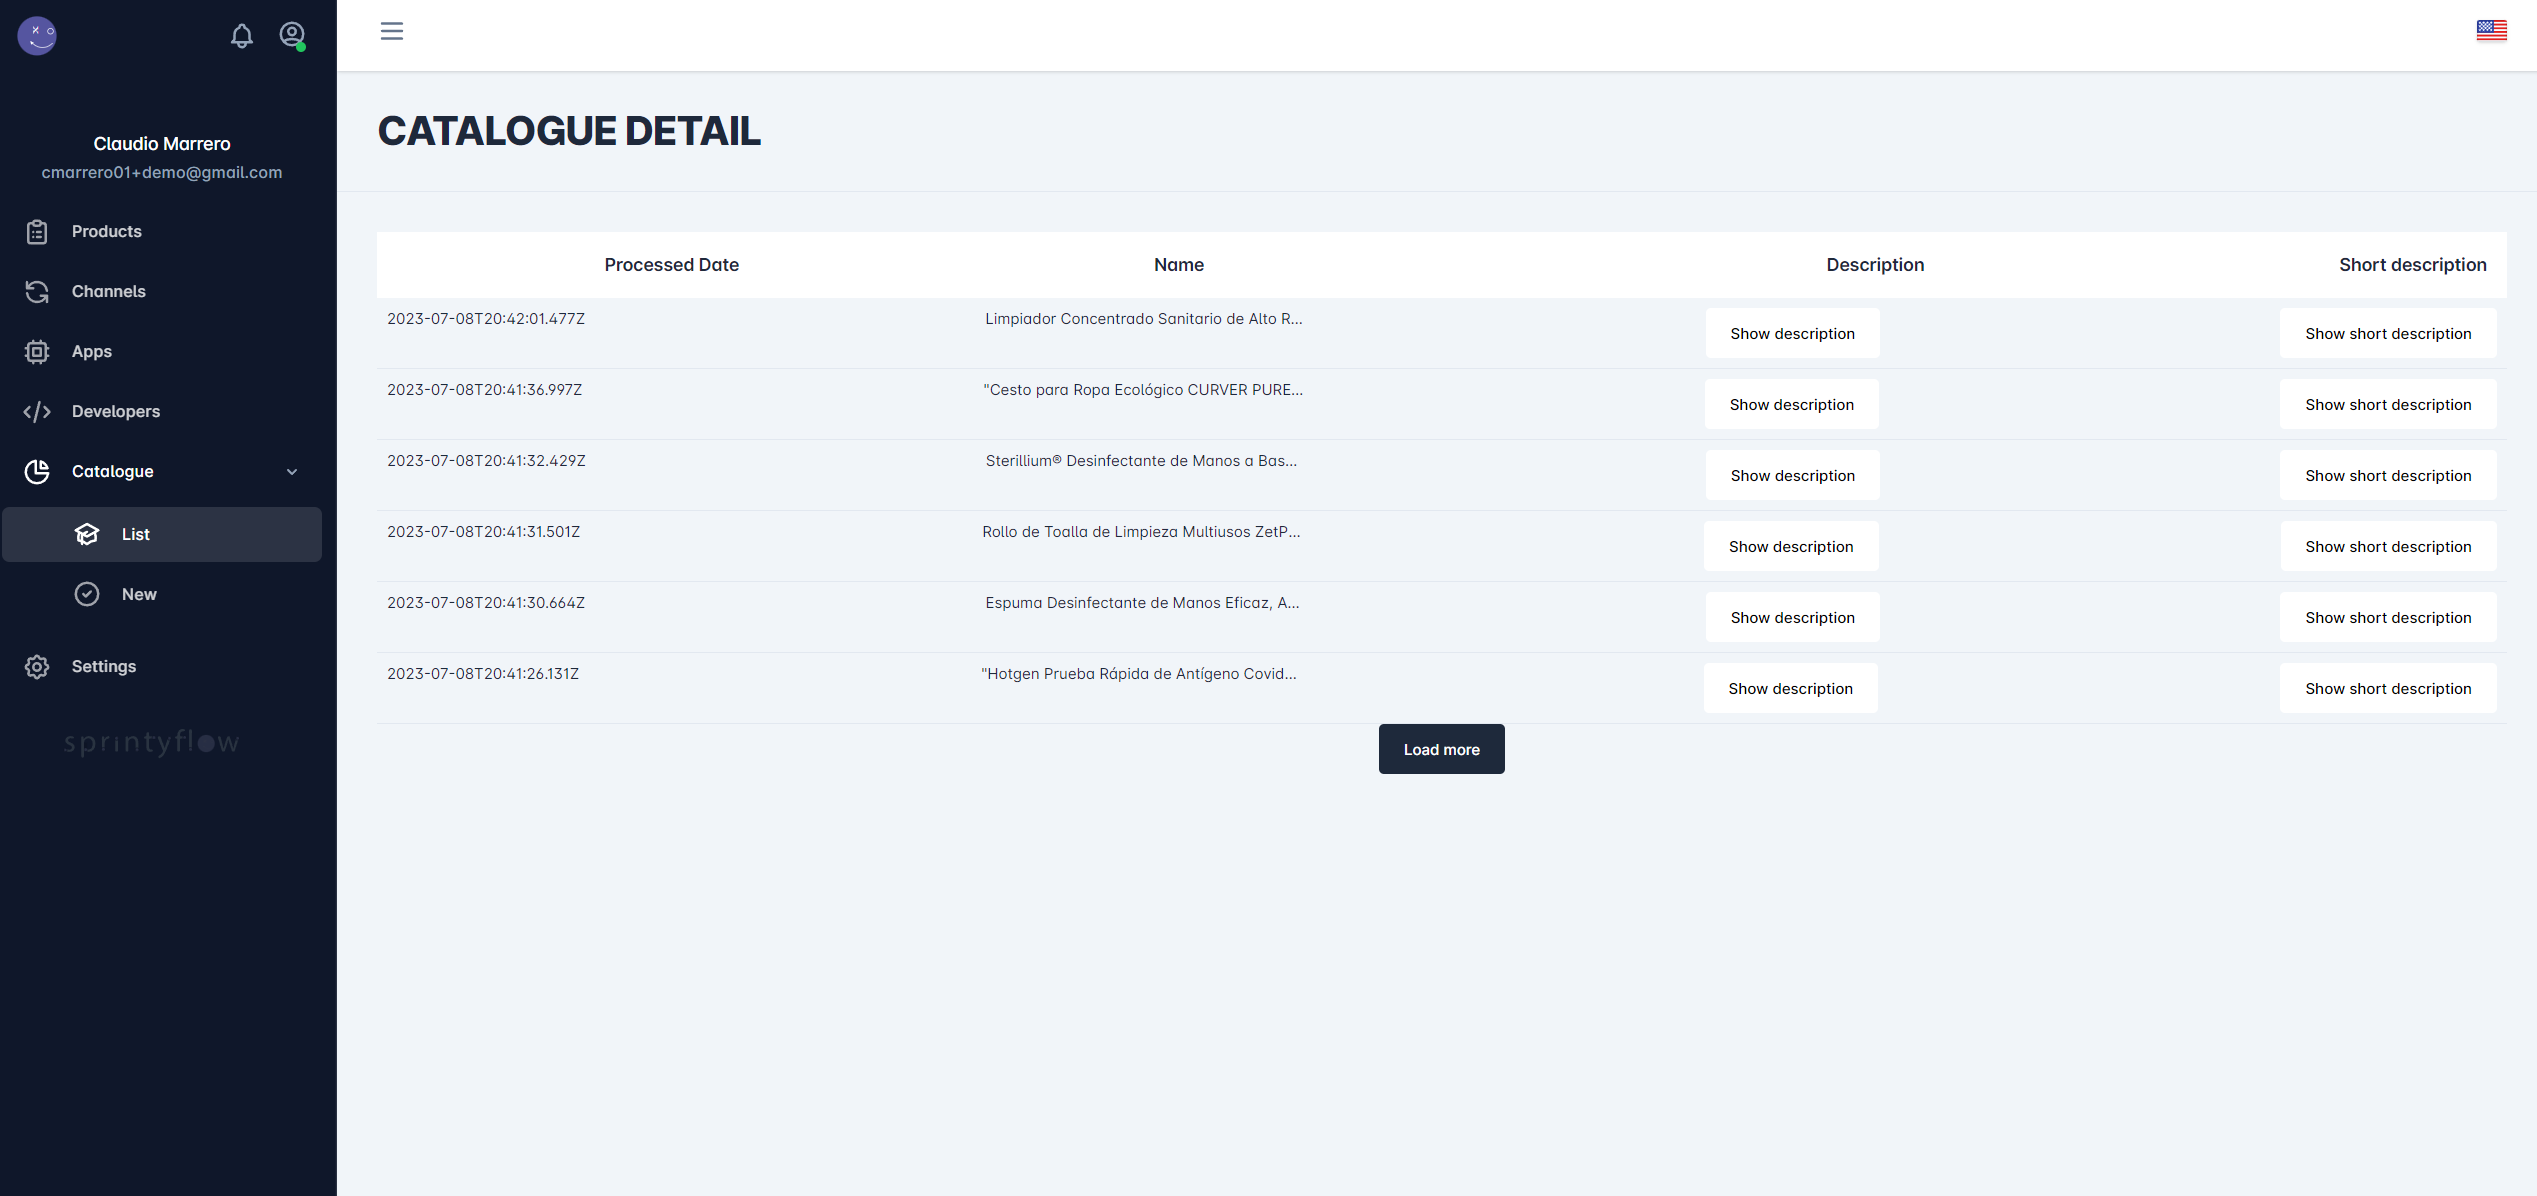Click date 2023-07-08T20:41:31.501Z
Screen dimensions: 2537x1196
pyautogui.click(x=483, y=532)
